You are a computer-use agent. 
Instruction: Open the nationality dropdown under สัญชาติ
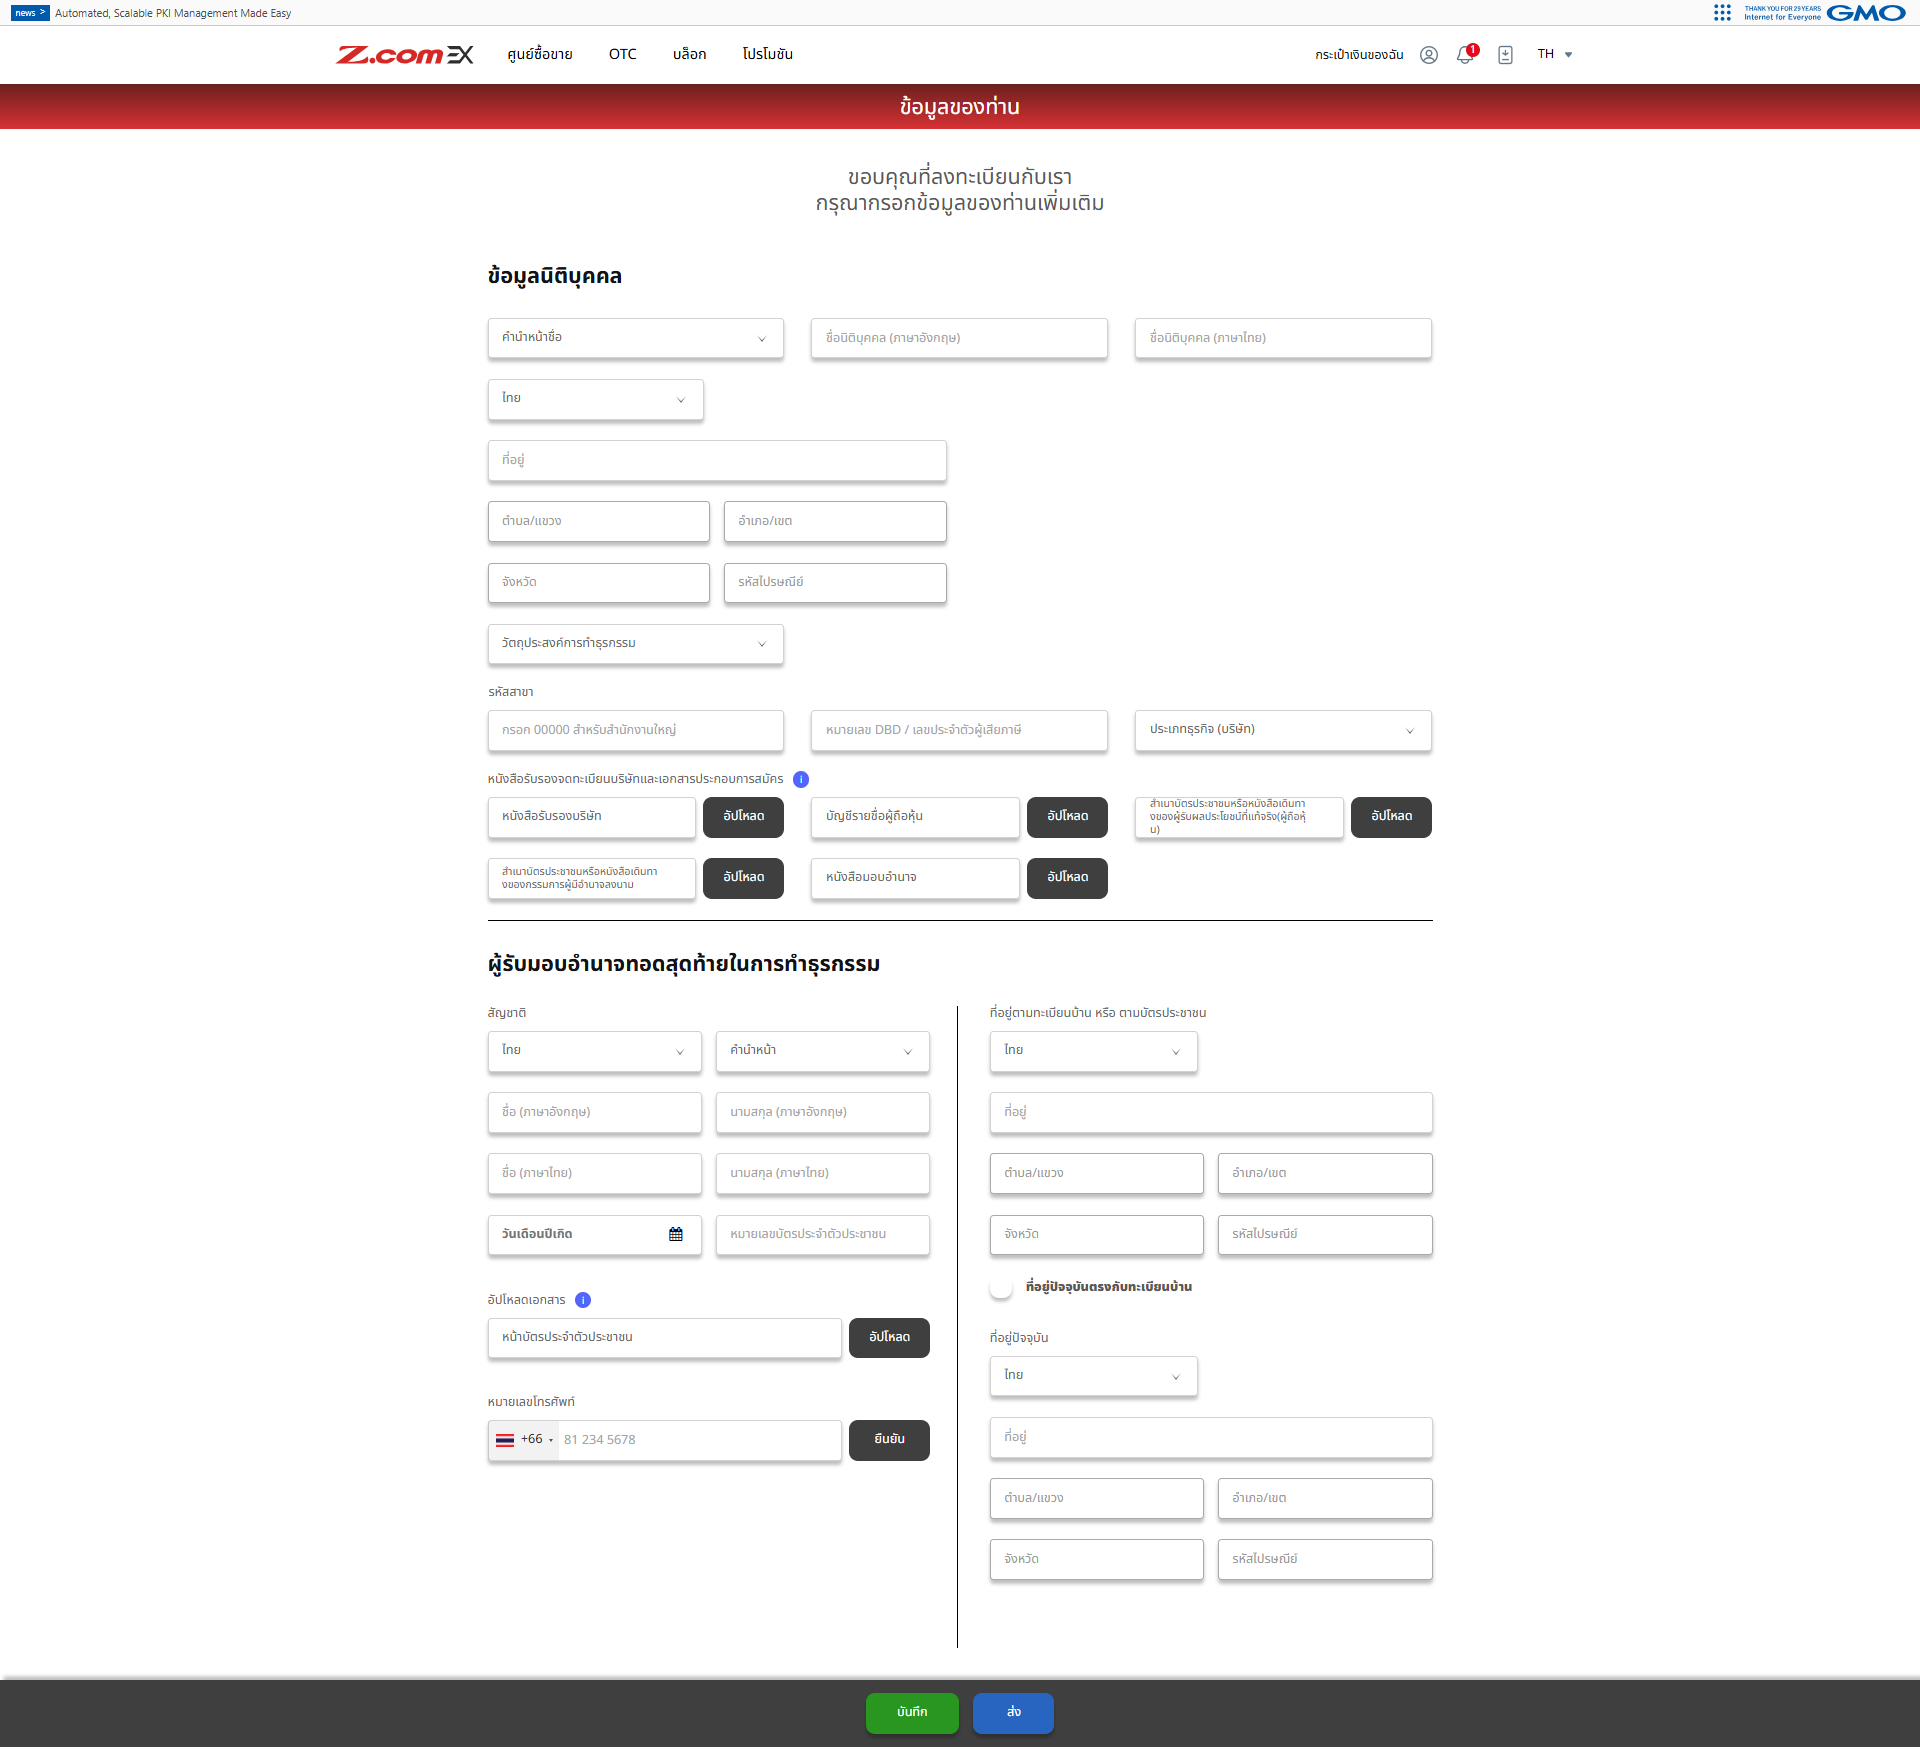[x=595, y=1051]
